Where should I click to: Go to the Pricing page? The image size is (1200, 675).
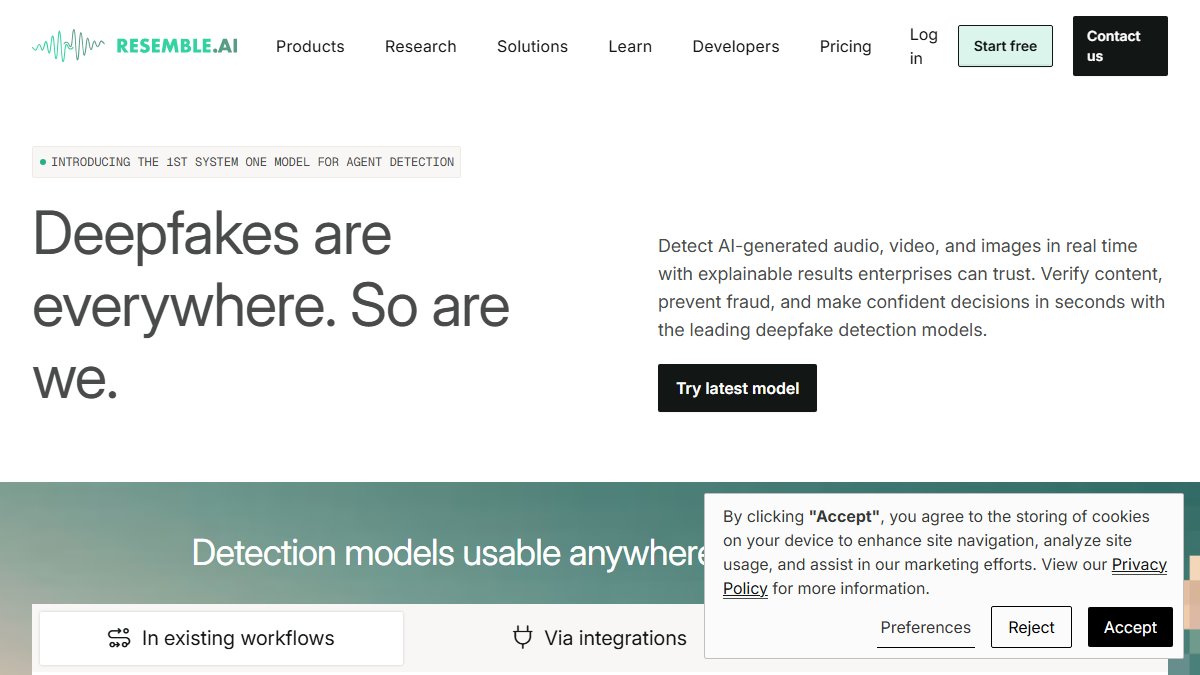[x=845, y=46]
